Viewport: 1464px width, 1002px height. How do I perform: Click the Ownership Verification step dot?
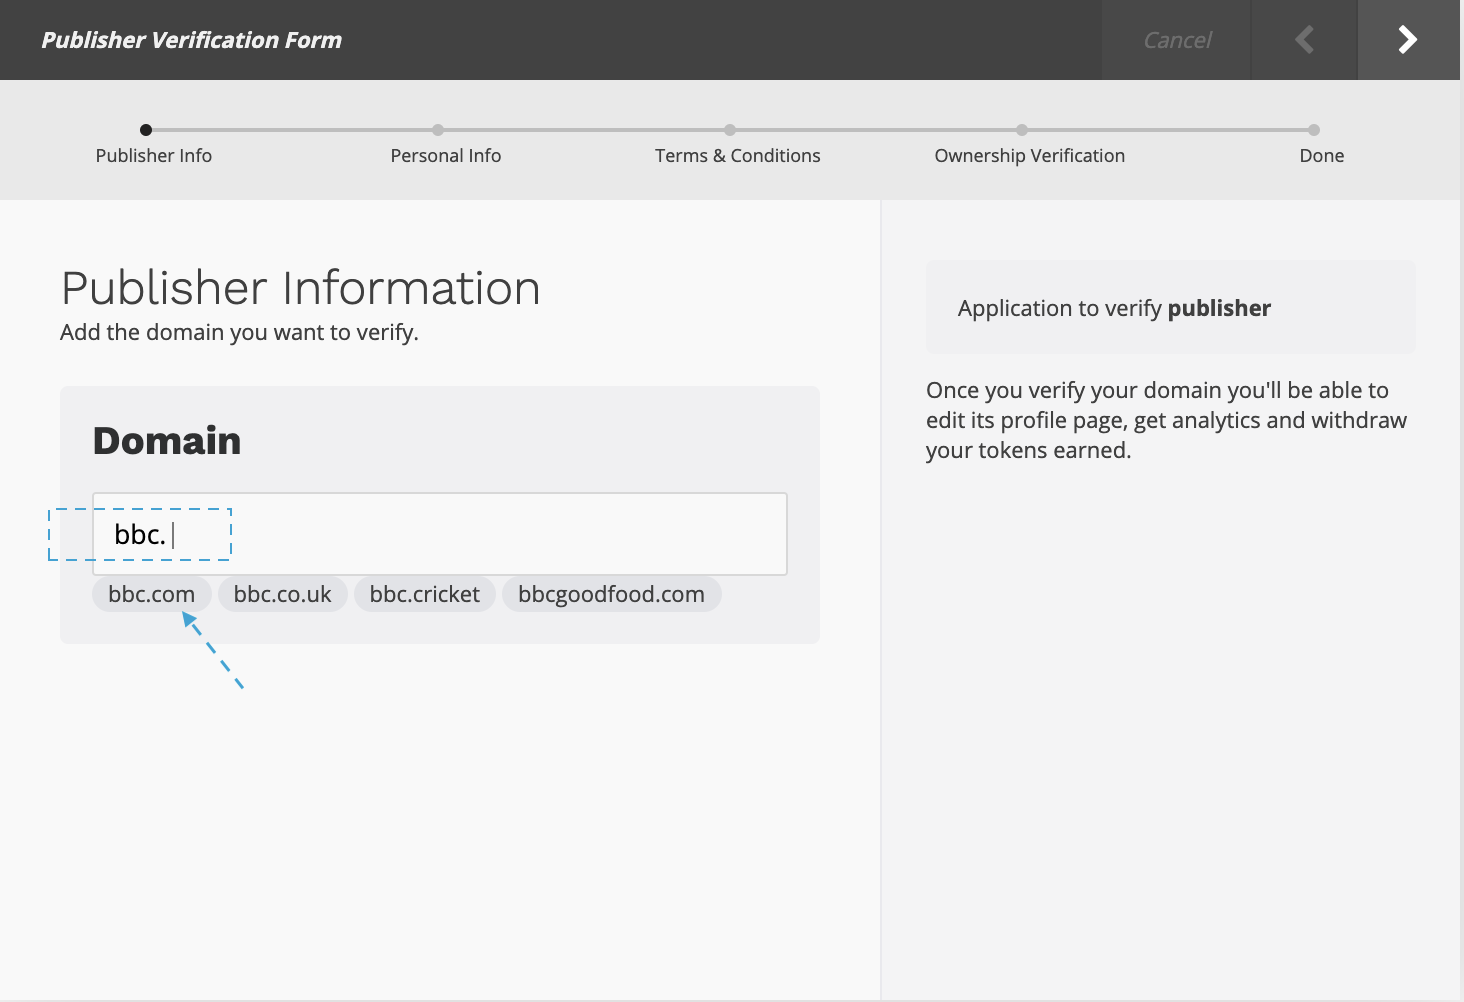tap(1022, 130)
